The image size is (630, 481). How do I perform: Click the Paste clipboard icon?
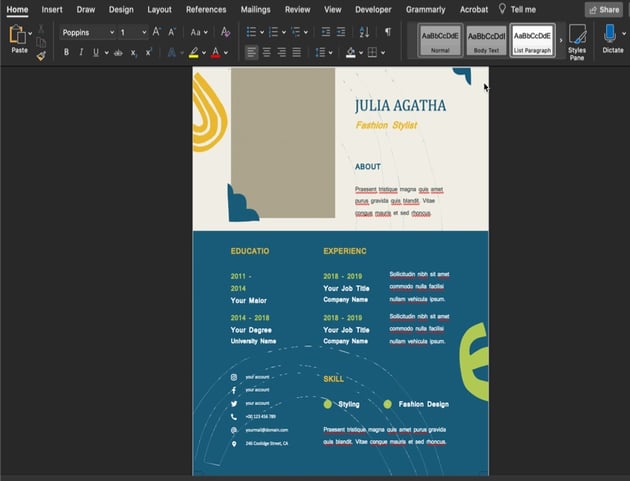(x=17, y=34)
